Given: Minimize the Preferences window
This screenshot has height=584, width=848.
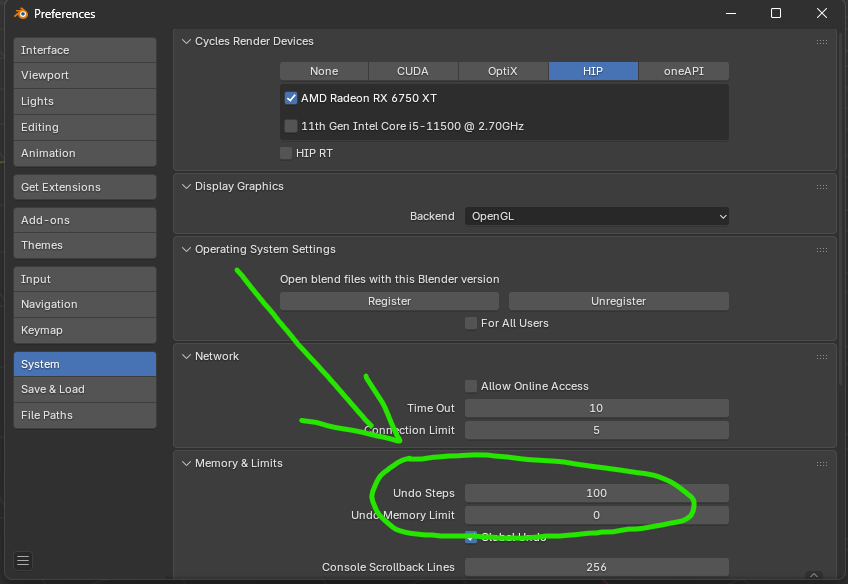Looking at the screenshot, I should pyautogui.click(x=731, y=14).
